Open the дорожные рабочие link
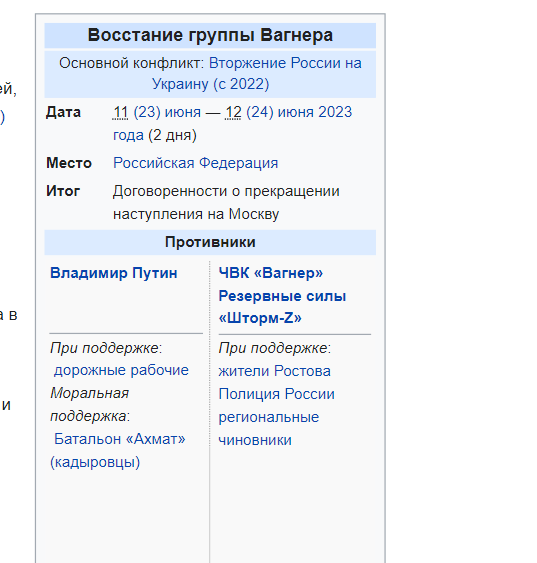The image size is (537, 563). pyautogui.click(x=121, y=370)
